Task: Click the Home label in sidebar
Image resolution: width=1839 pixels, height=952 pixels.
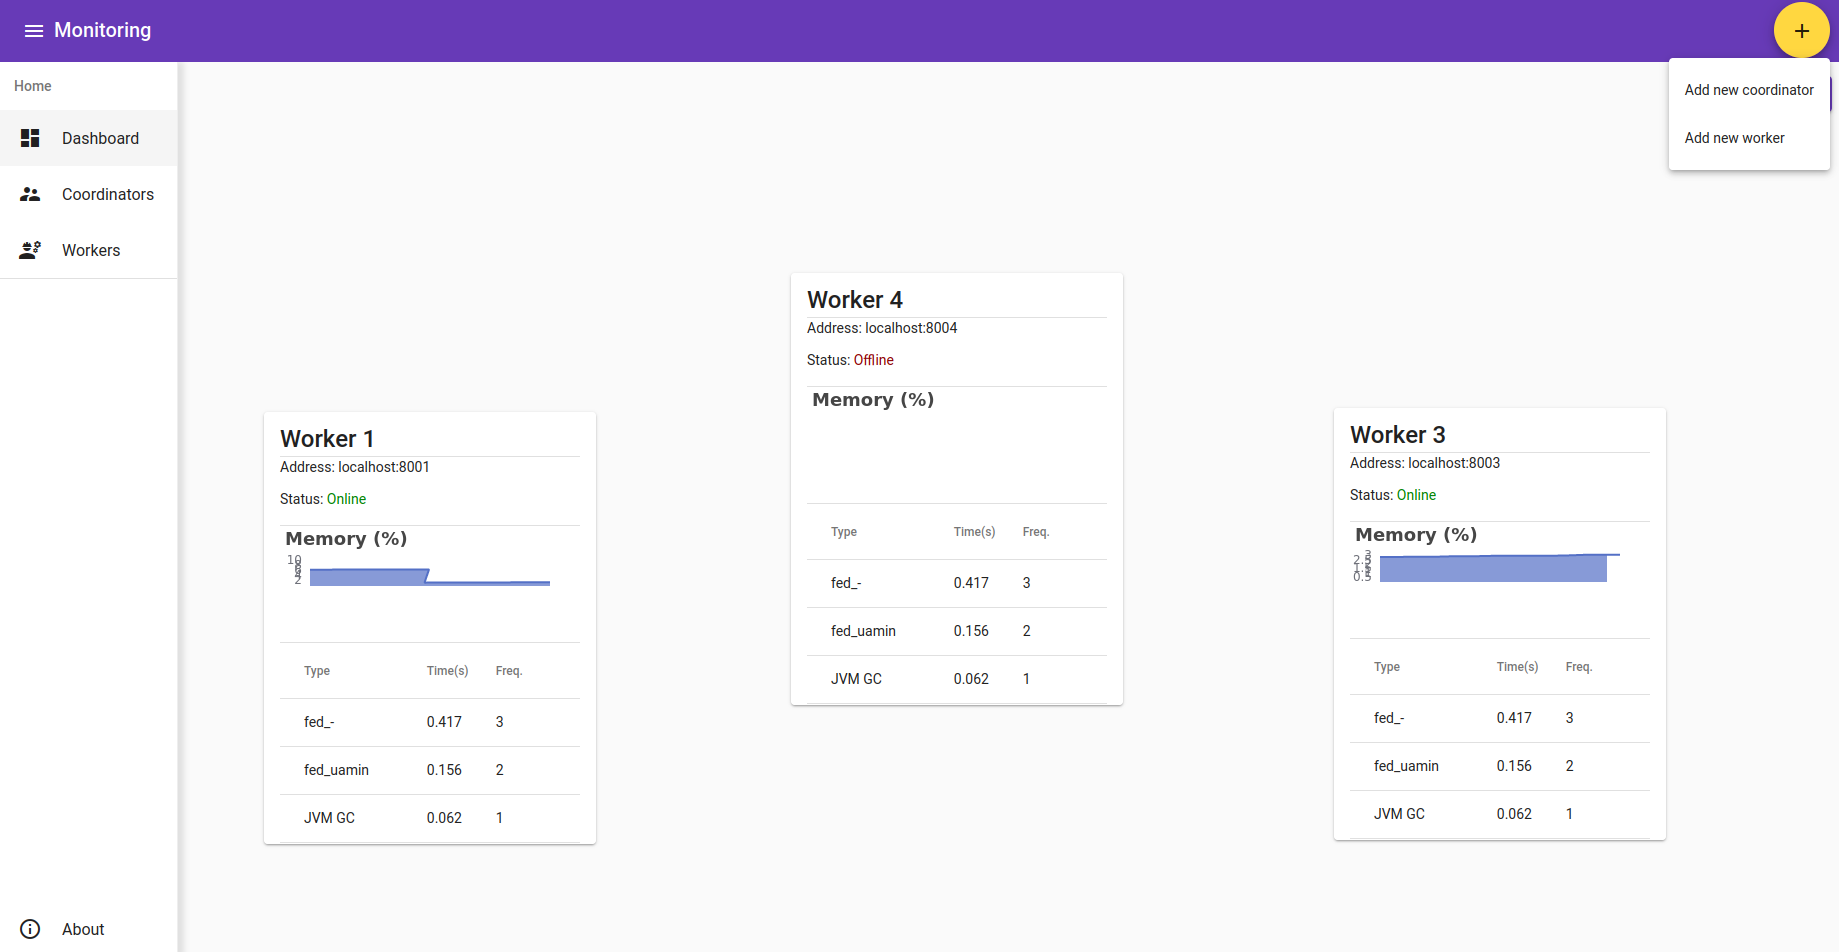Action: (x=33, y=86)
